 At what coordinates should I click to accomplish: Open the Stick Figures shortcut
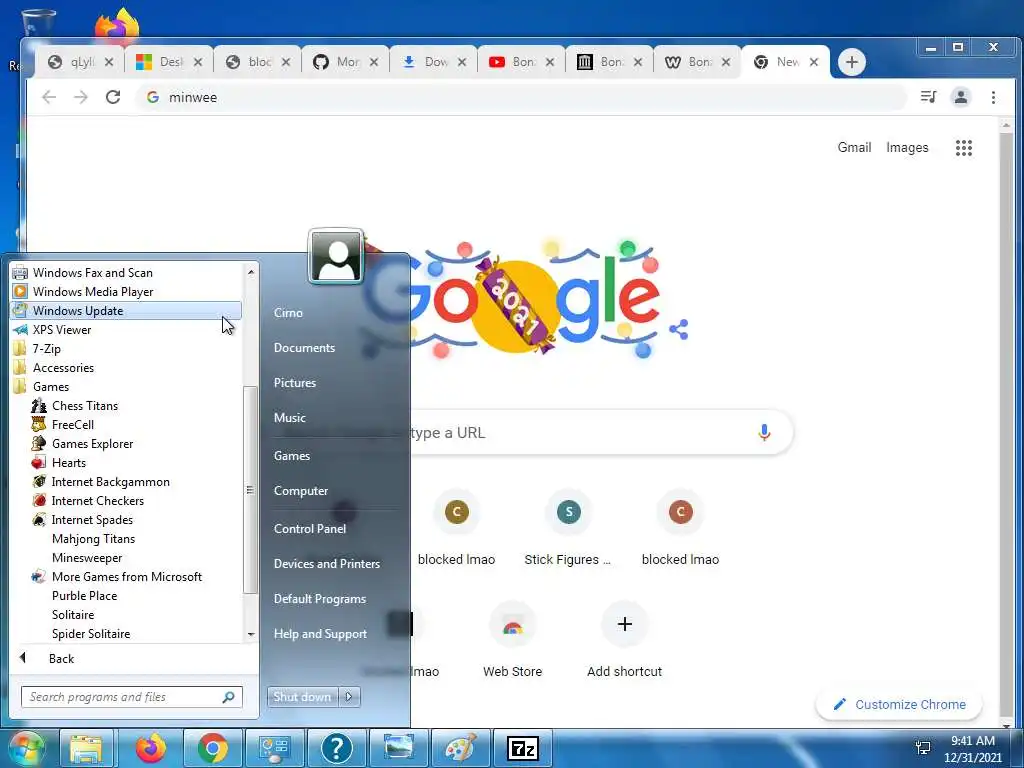[568, 528]
